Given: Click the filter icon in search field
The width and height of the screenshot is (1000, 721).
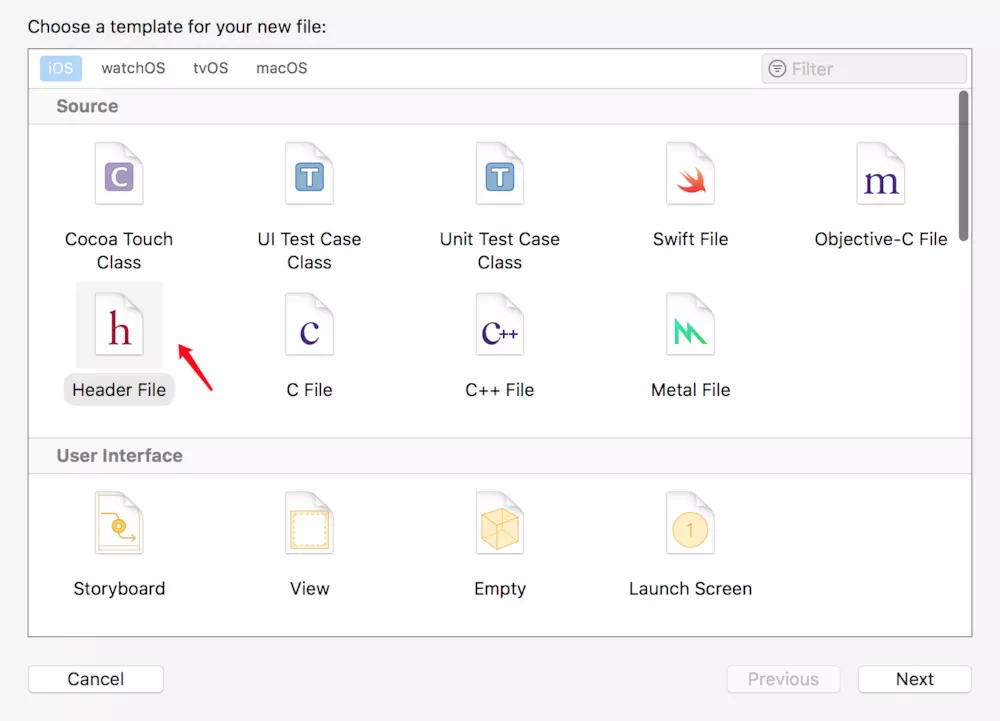Looking at the screenshot, I should [x=777, y=68].
